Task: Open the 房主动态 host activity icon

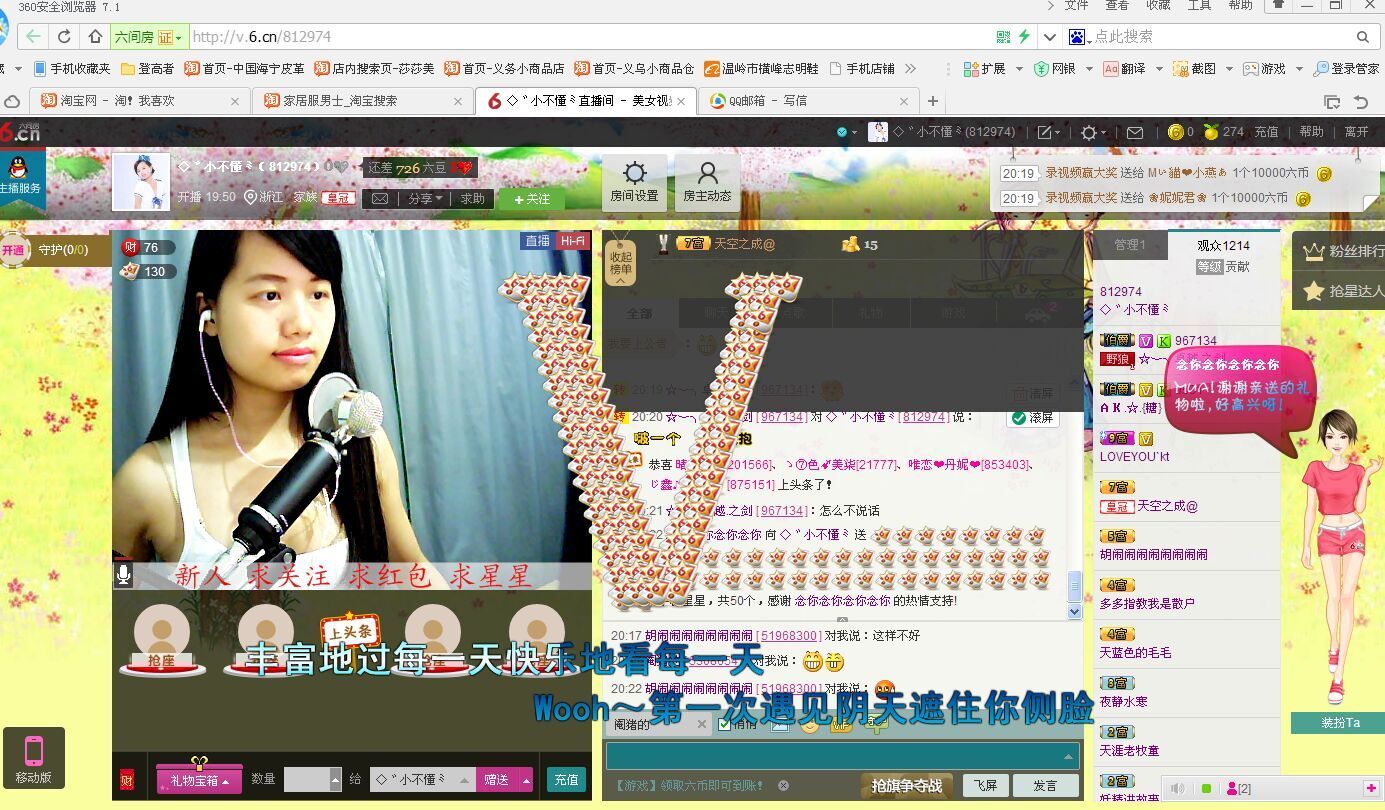Action: click(x=707, y=182)
